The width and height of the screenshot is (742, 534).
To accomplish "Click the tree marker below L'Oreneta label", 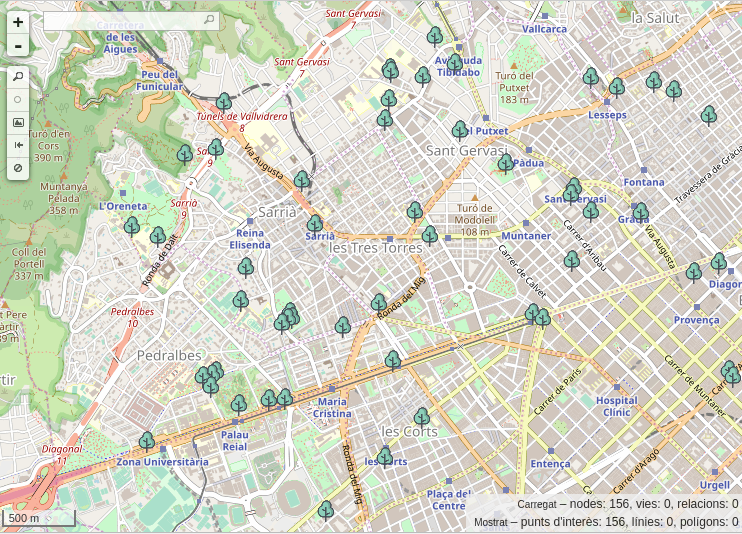I will [132, 226].
